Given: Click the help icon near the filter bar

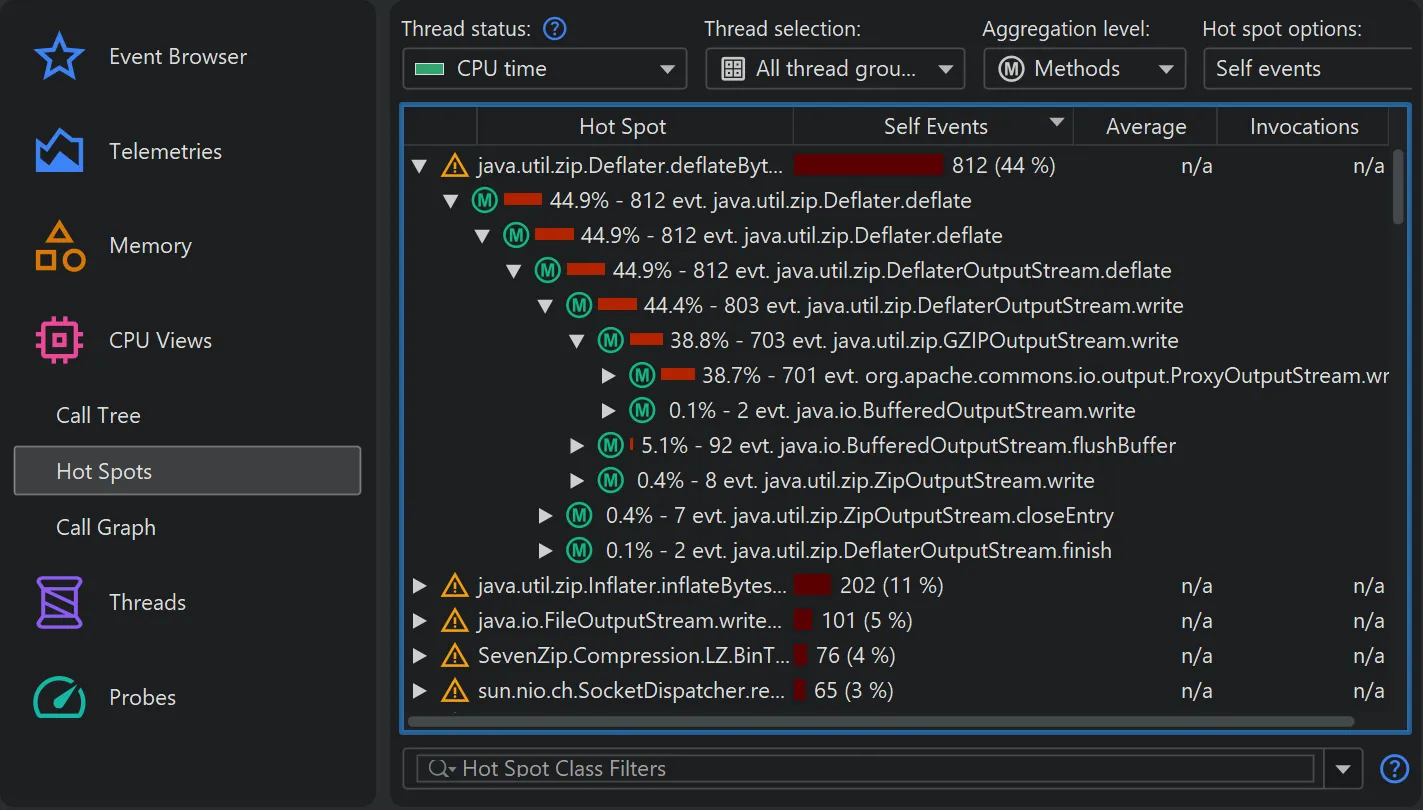Looking at the screenshot, I should (1394, 768).
